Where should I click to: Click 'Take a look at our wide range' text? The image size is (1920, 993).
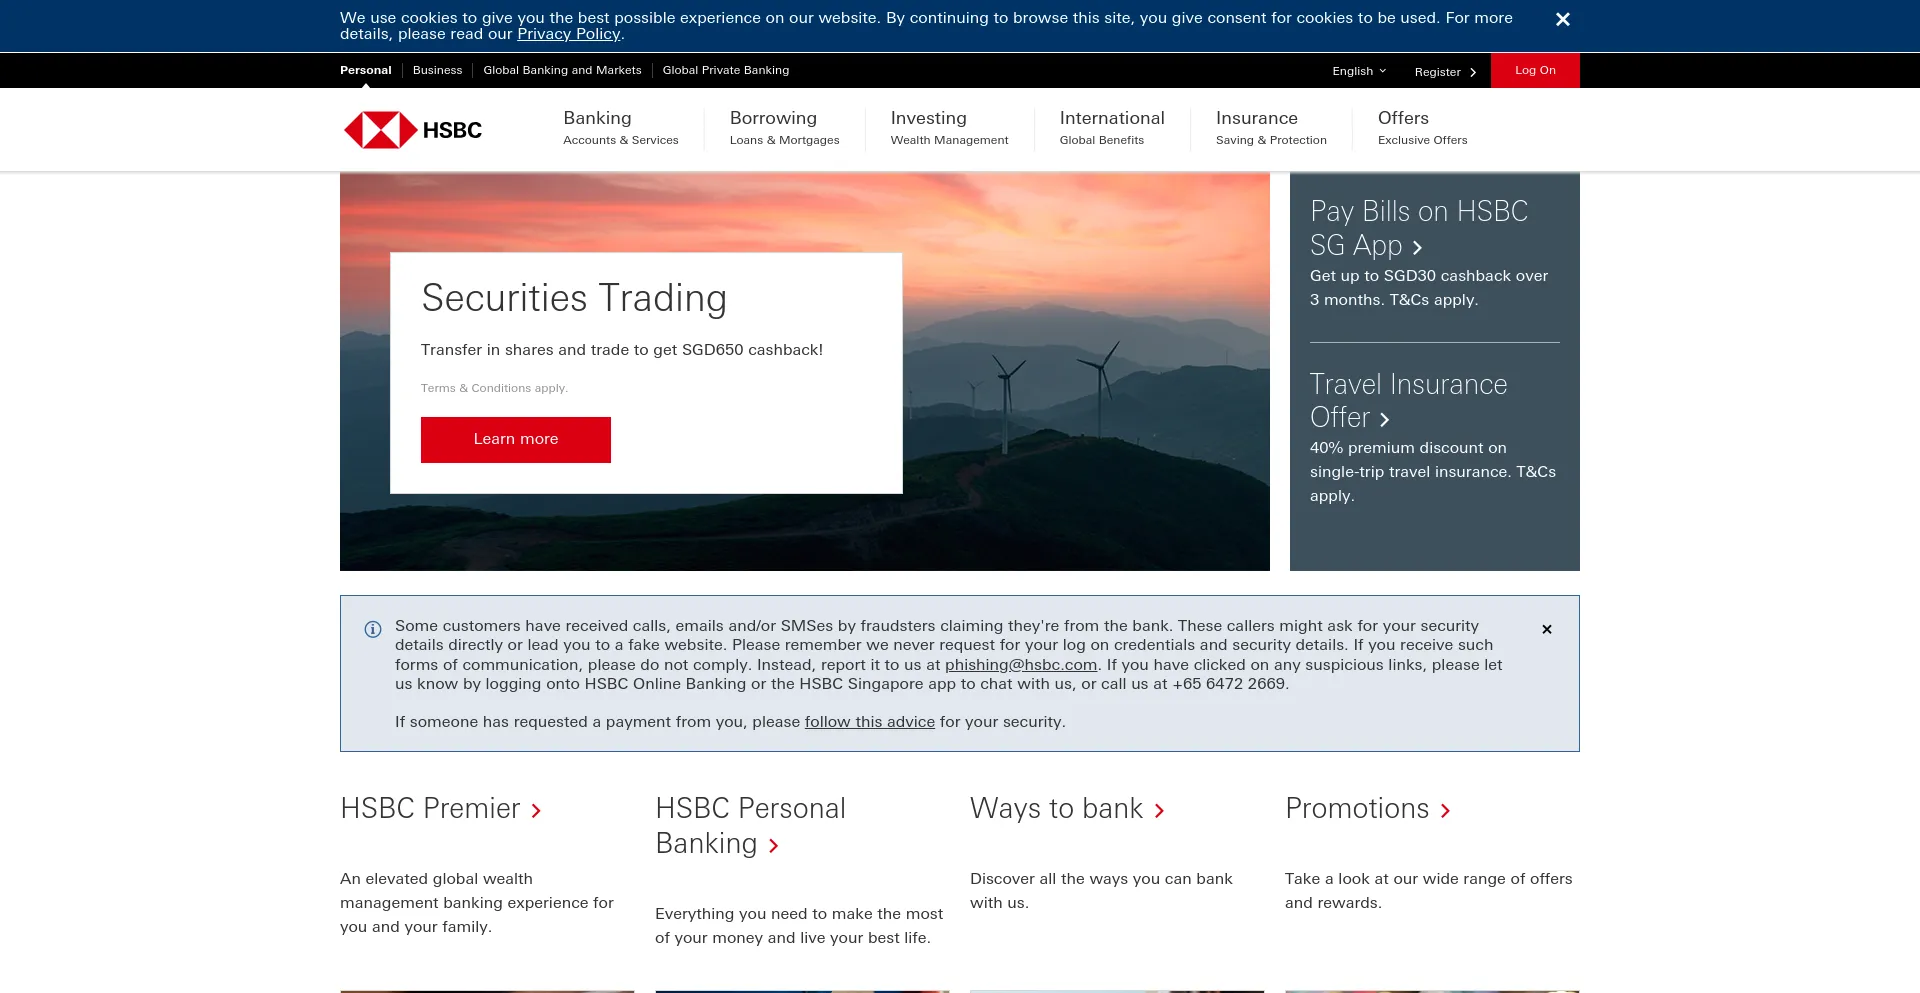point(1428,891)
